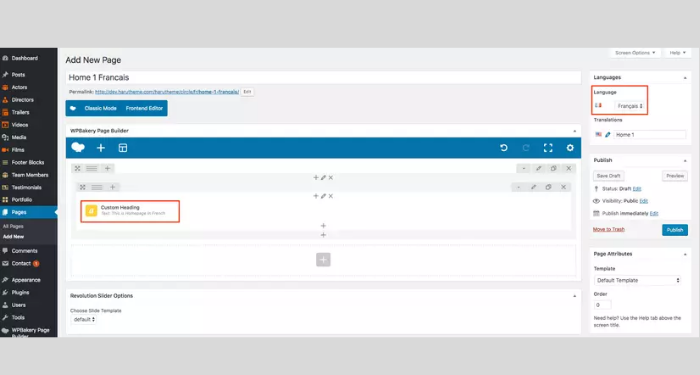700x375 pixels.
Task: Click Save Draft button
Action: 608,176
